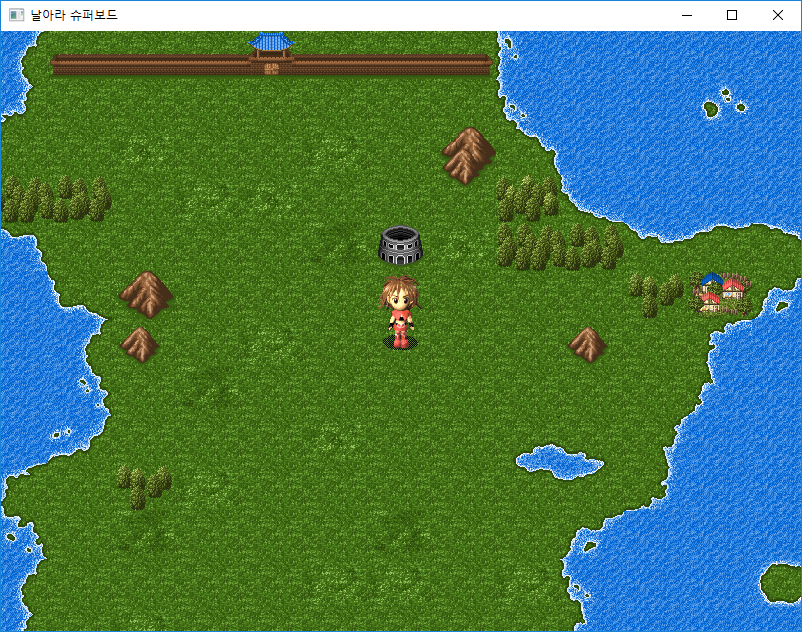Click the 날아라 슈퍼보드 window title text
Screen dimensions: 802x632
(74, 15)
